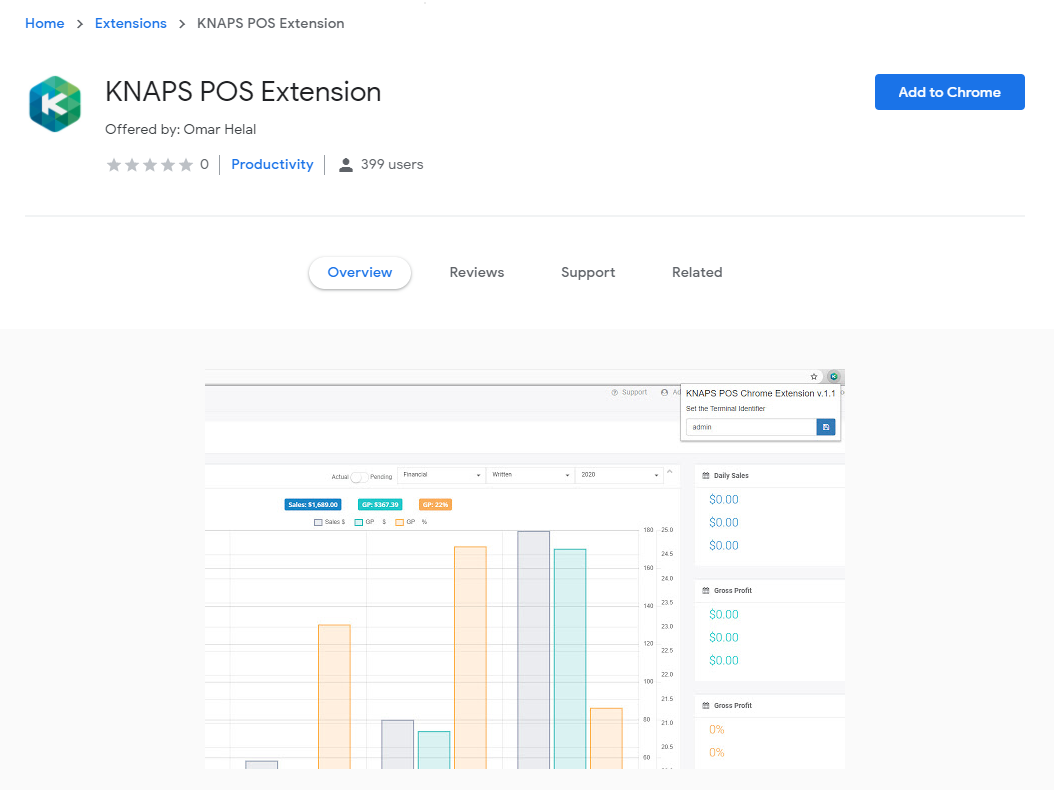This screenshot has height=790, width=1054.
Task: Switch the Actual/Pending toggle to Pending
Action: click(362, 476)
